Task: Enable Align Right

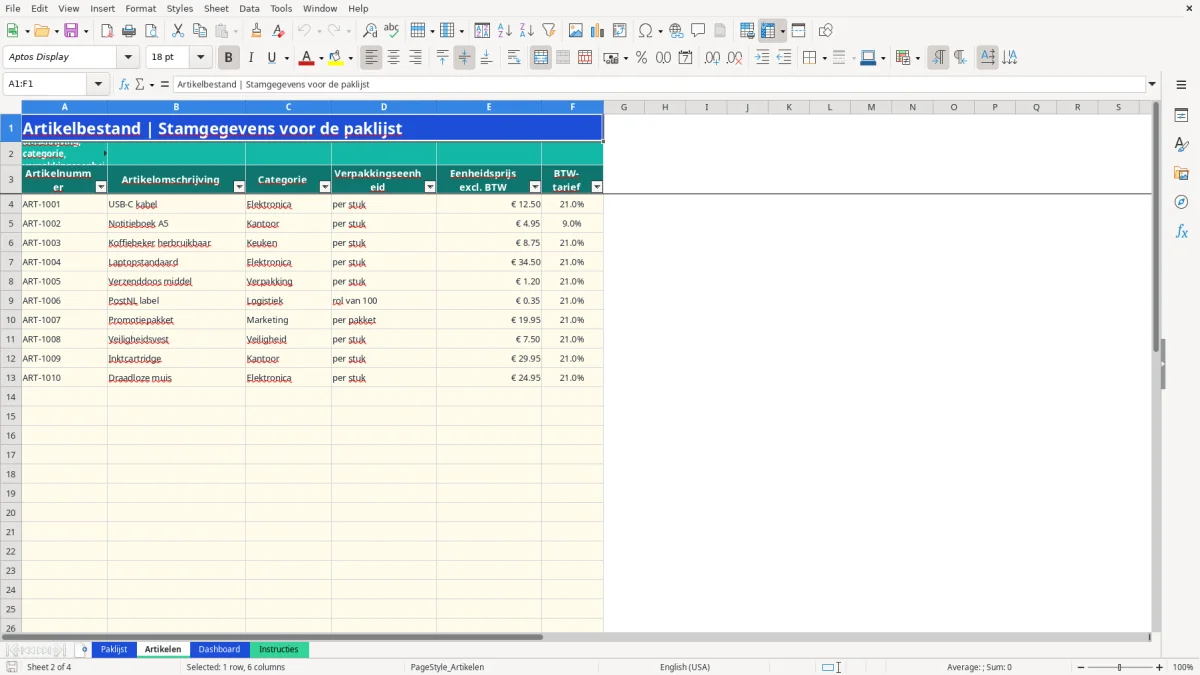Action: (x=416, y=58)
